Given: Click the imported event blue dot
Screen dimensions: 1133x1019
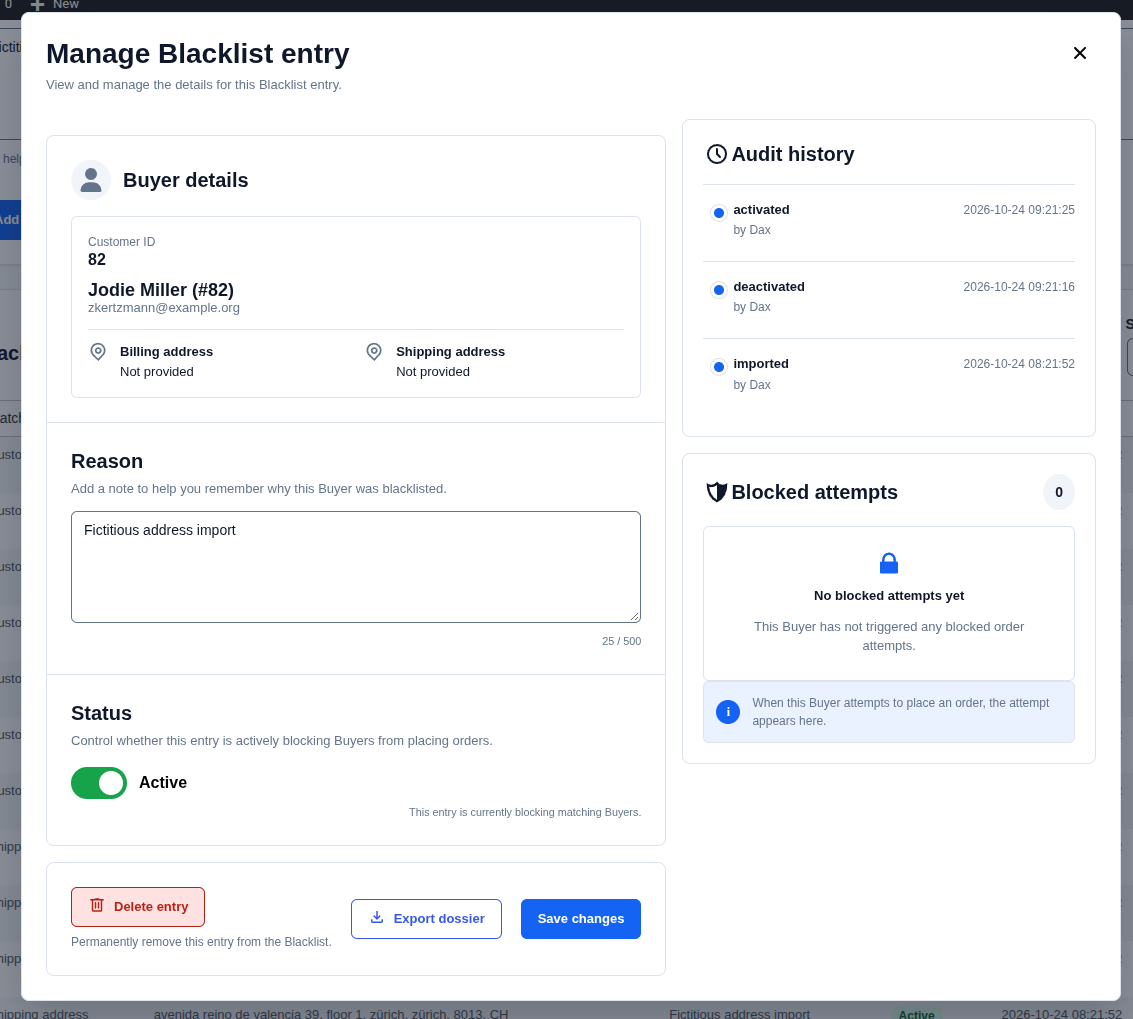Looking at the screenshot, I should [x=719, y=367].
